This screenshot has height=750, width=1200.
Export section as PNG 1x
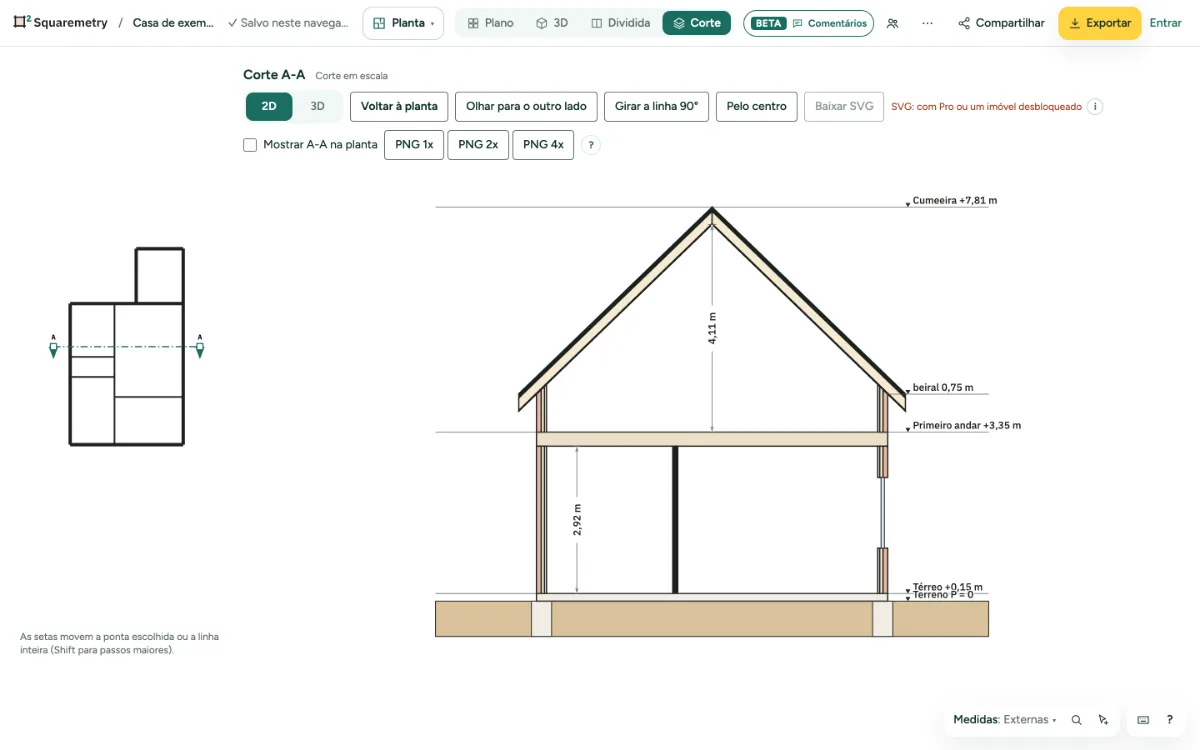414,145
